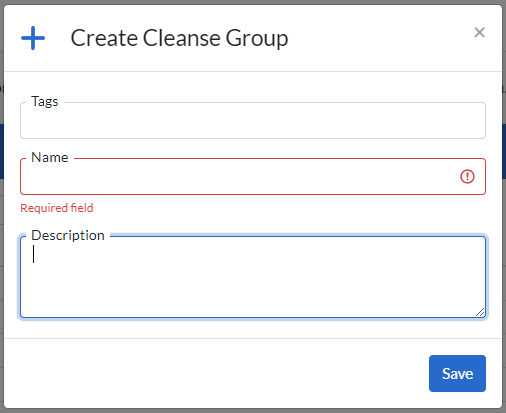Click inside the Description text area
This screenshot has width=506, height=413.
pyautogui.click(x=253, y=277)
